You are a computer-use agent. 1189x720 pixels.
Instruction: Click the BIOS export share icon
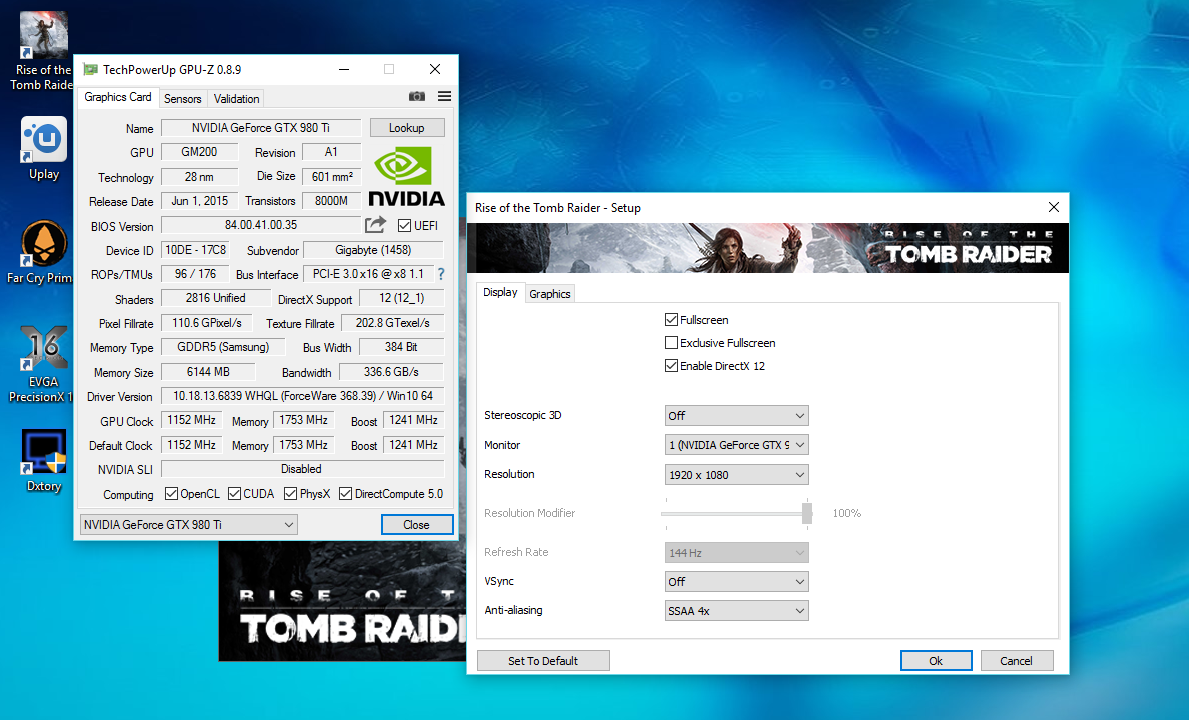(375, 225)
